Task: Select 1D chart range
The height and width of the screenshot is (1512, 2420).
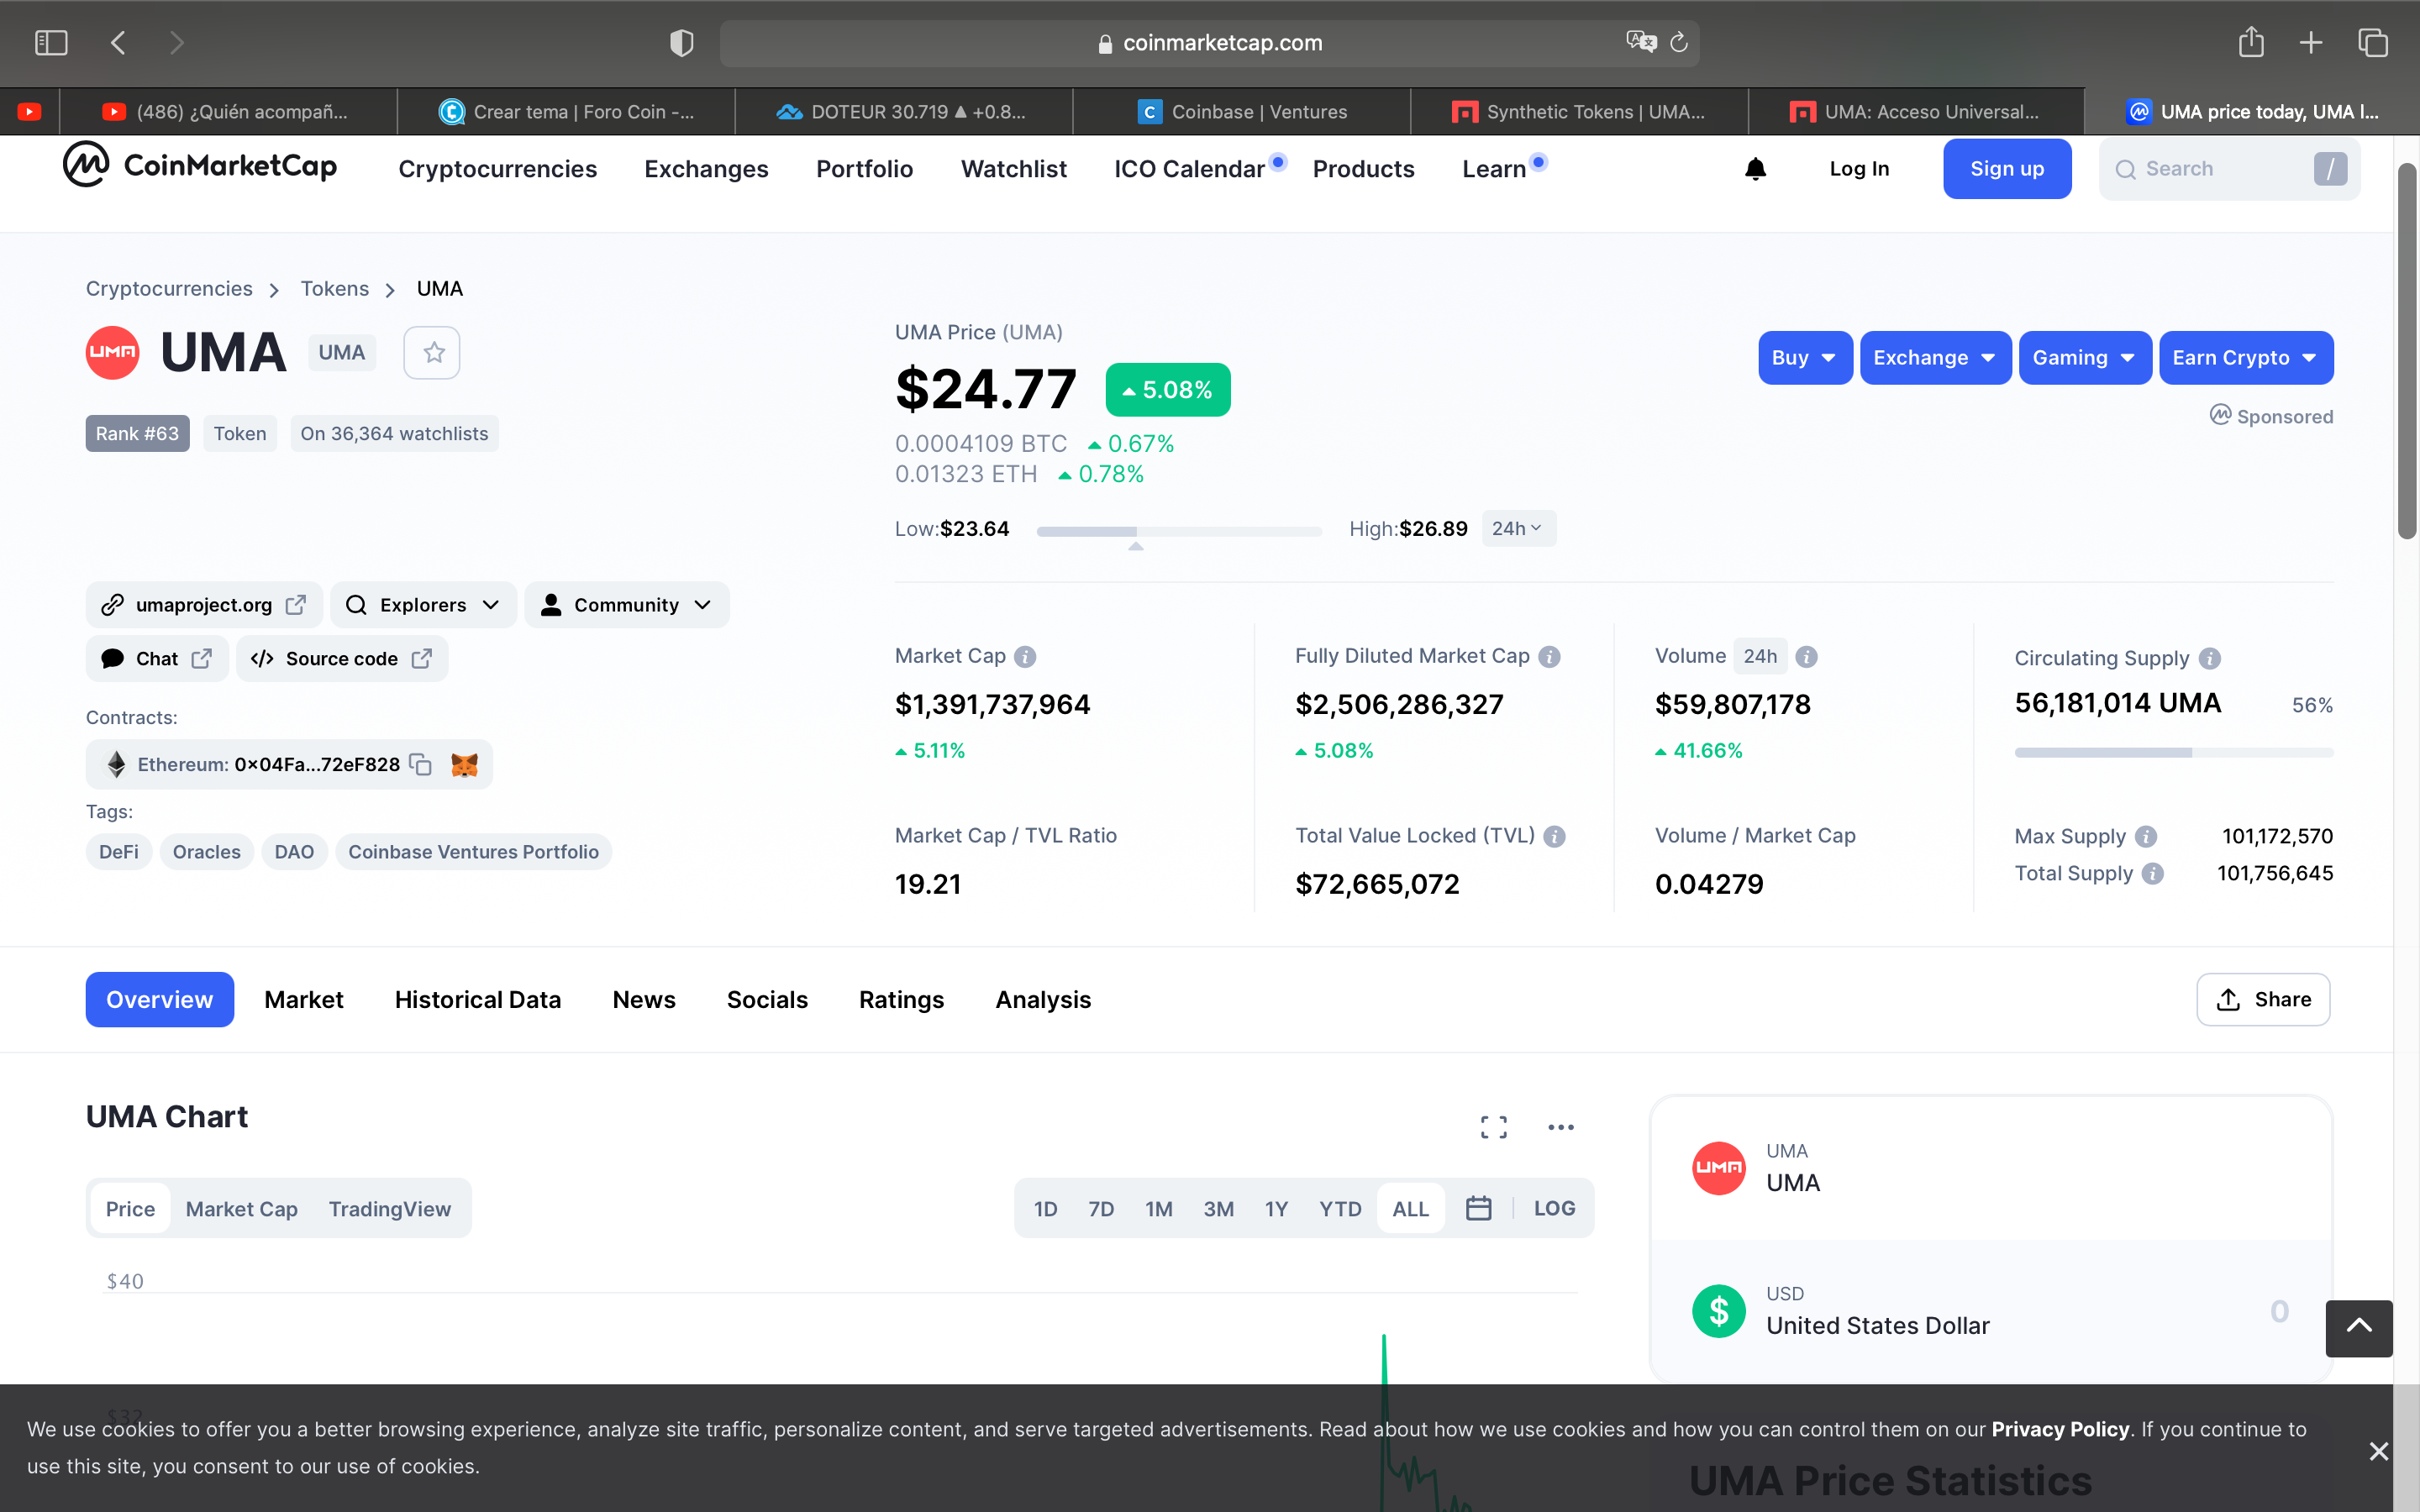Action: 1045,1208
